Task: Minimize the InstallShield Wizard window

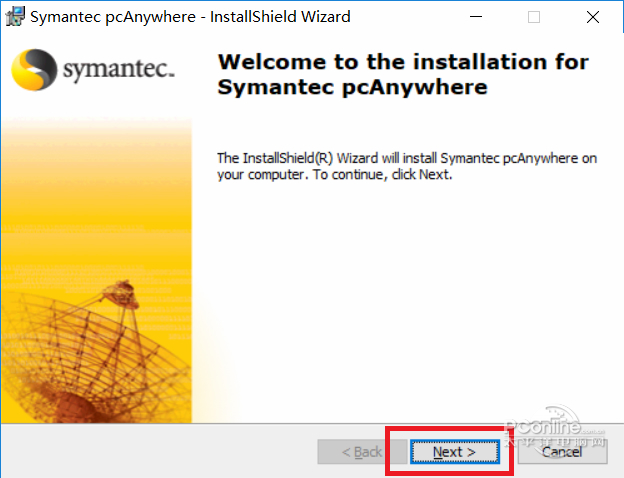Action: click(x=476, y=17)
